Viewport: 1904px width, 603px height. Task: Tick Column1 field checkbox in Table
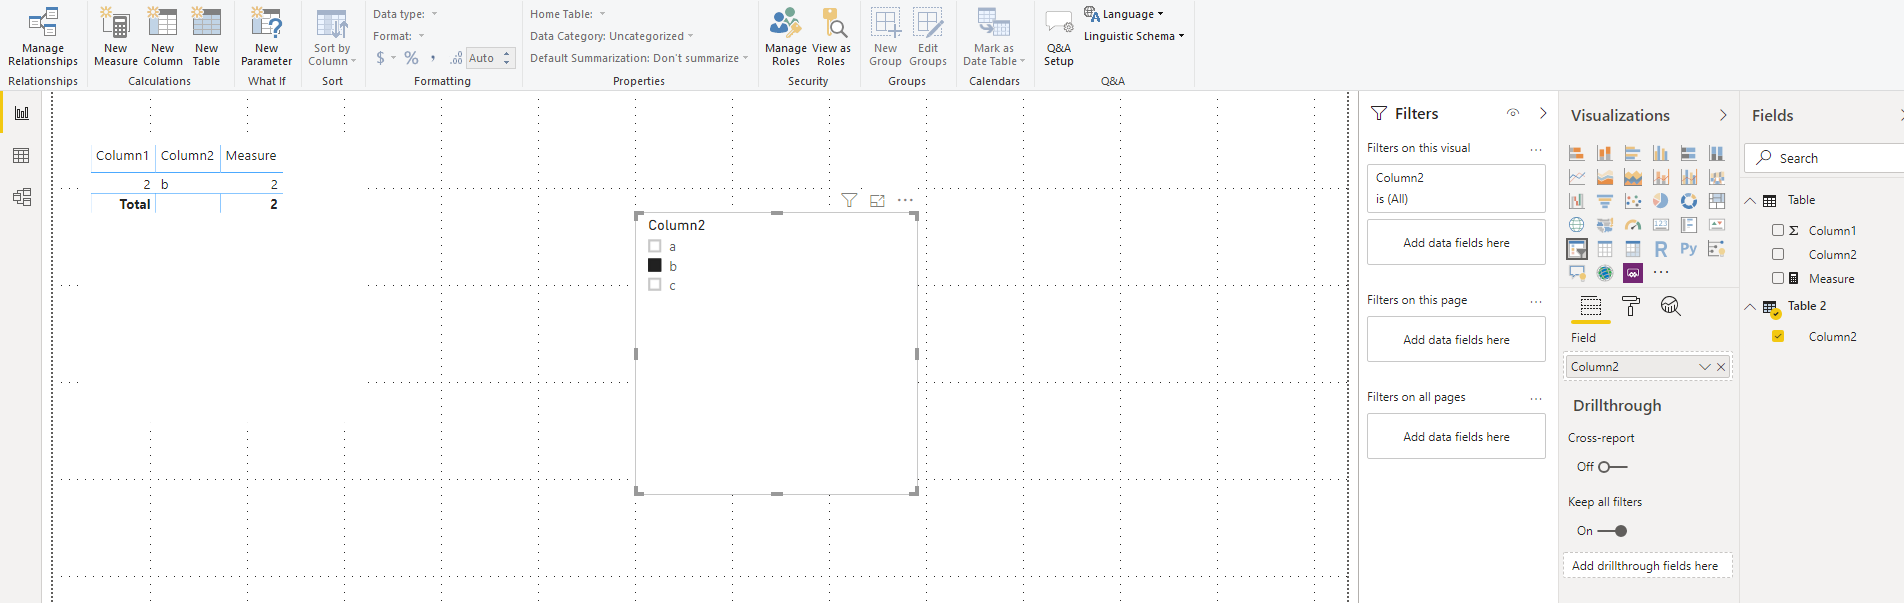click(x=1778, y=230)
